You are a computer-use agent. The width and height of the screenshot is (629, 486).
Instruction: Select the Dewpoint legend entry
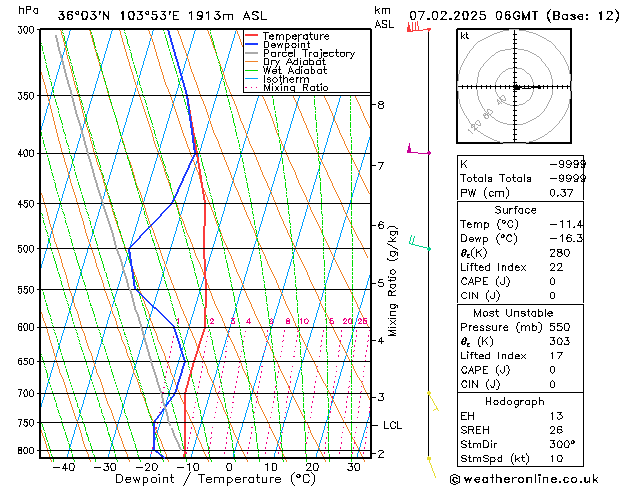[283, 45]
